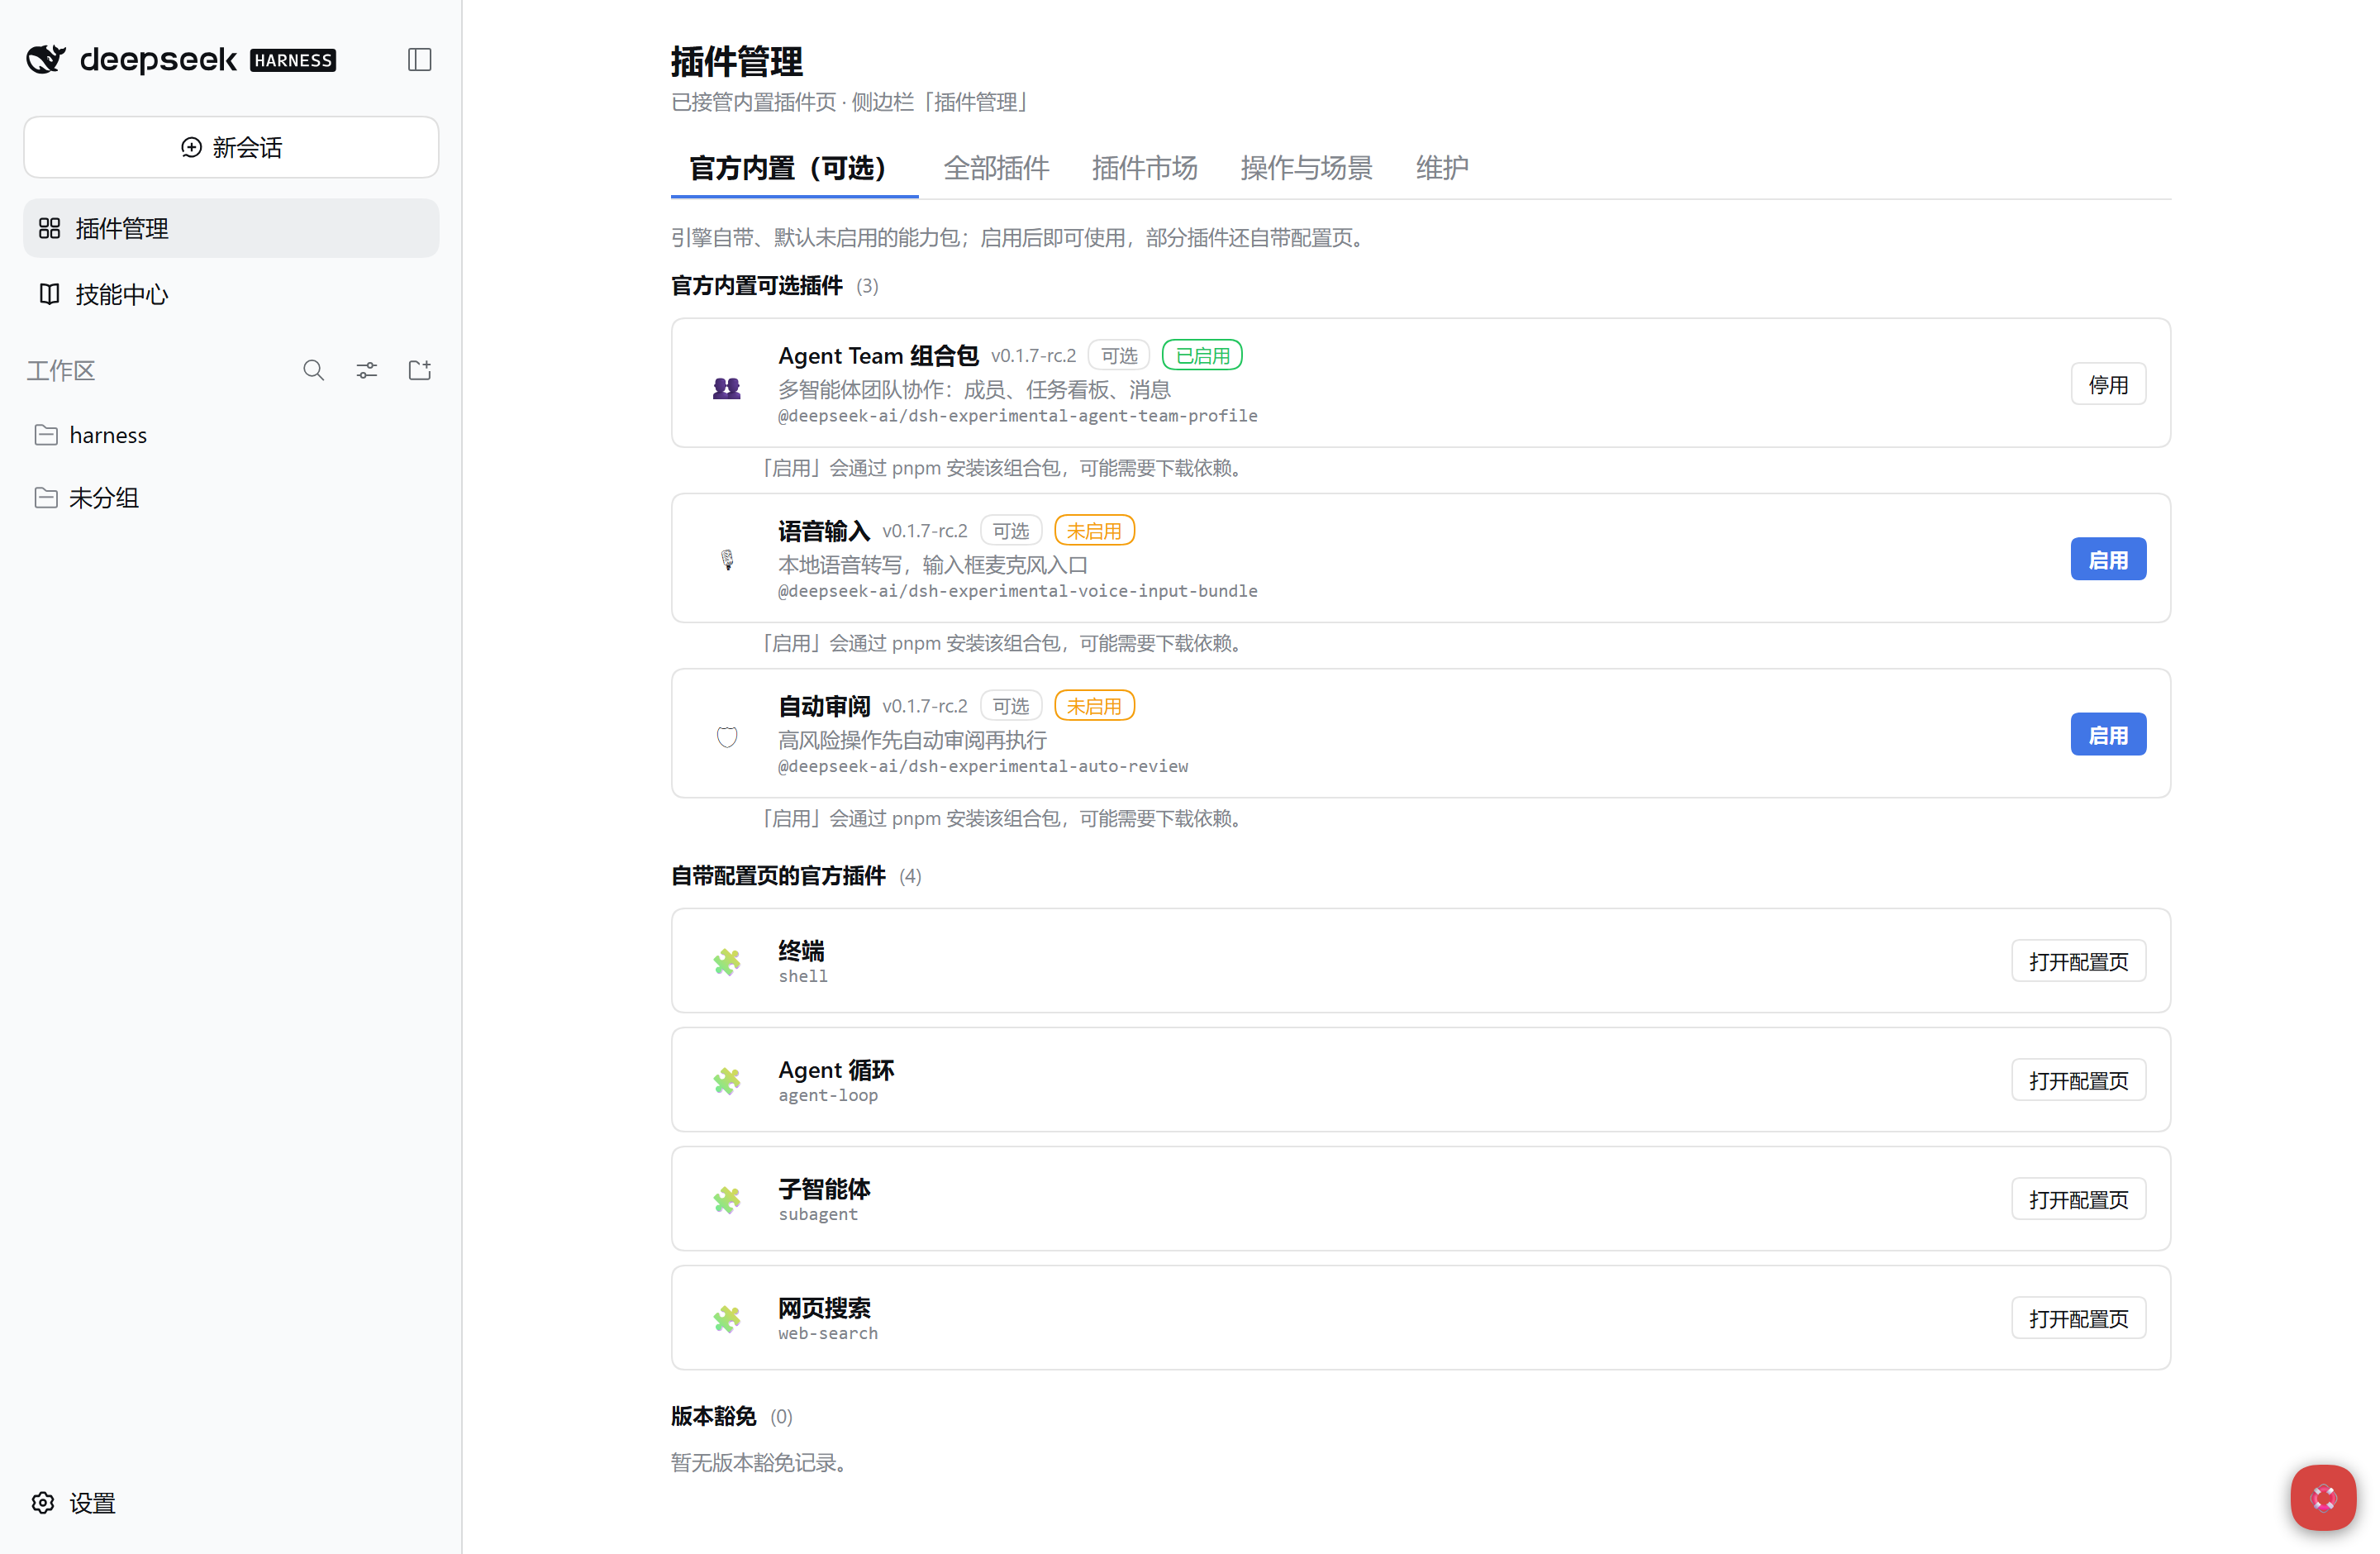
Task: Click the 版本豁免 section heading
Action: pos(713,1416)
